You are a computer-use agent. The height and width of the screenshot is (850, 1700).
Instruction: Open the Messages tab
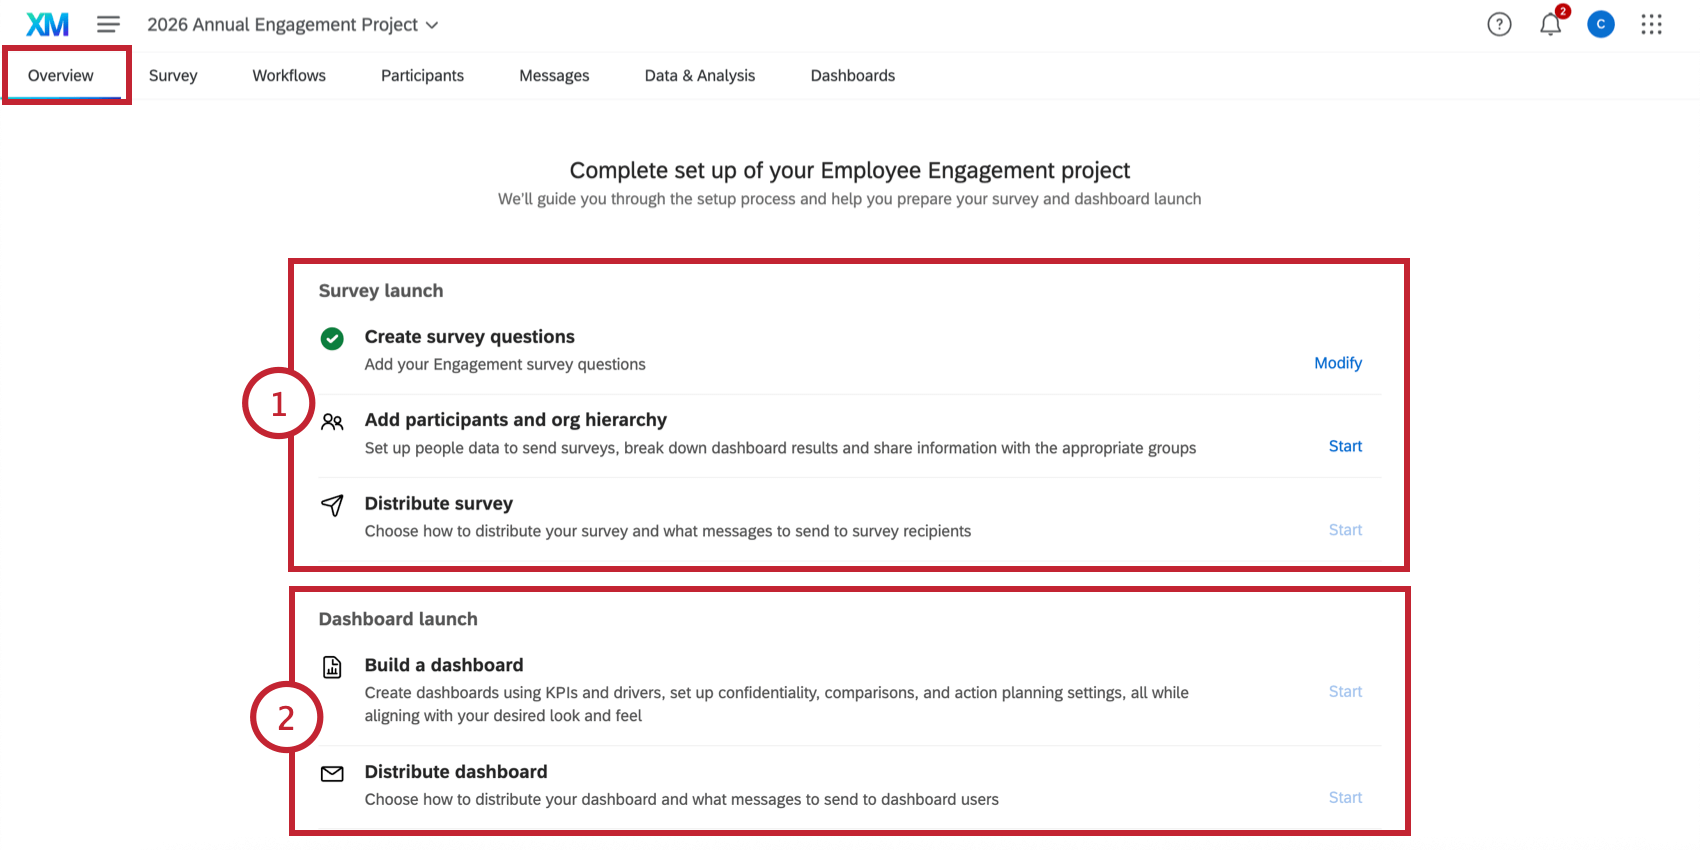554,75
